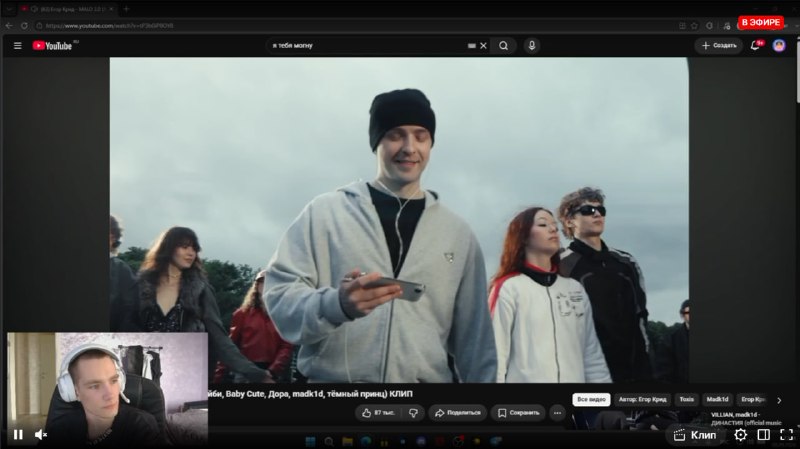Create a clip with the "Клип" button
800x449 pixels.
(x=695, y=435)
